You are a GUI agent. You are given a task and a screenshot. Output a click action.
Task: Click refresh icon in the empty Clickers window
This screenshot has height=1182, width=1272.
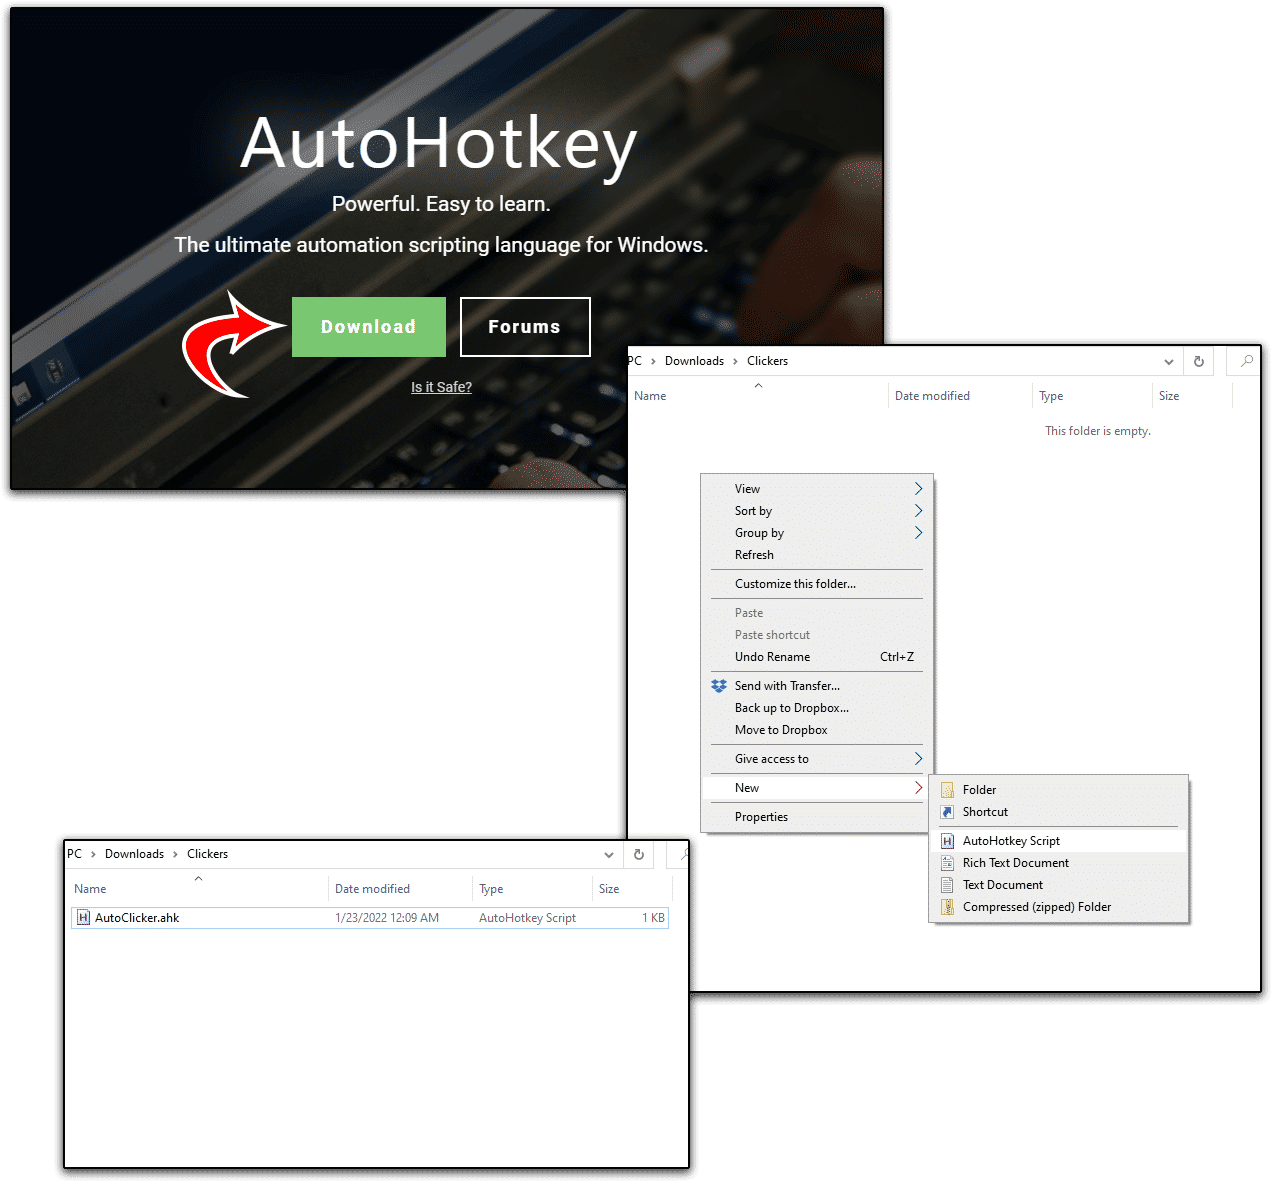click(x=1198, y=361)
